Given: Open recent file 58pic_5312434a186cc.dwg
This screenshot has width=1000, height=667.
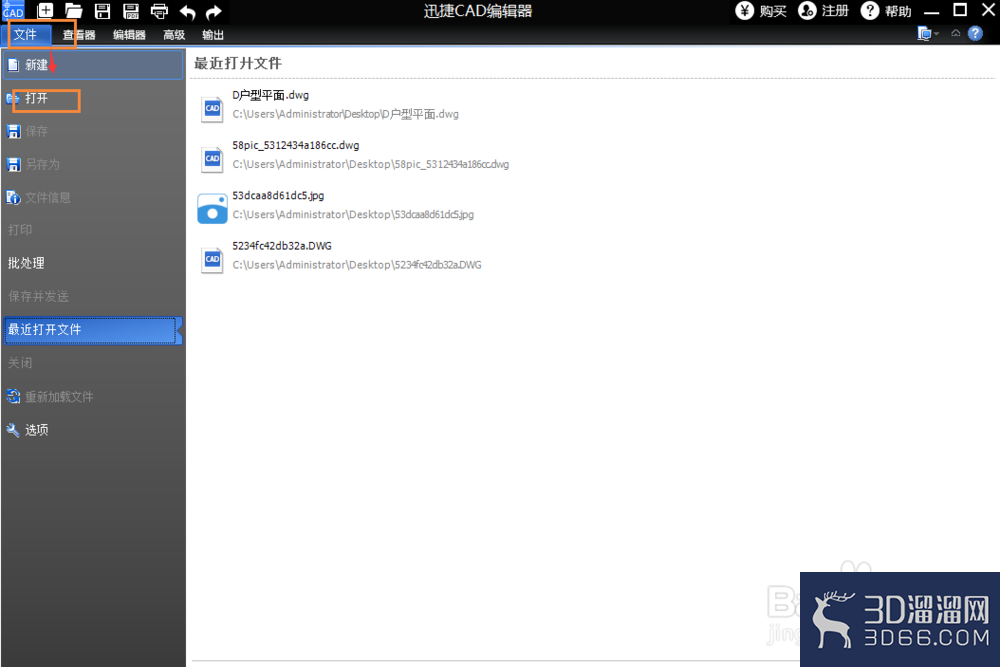Looking at the screenshot, I should click(x=295, y=145).
